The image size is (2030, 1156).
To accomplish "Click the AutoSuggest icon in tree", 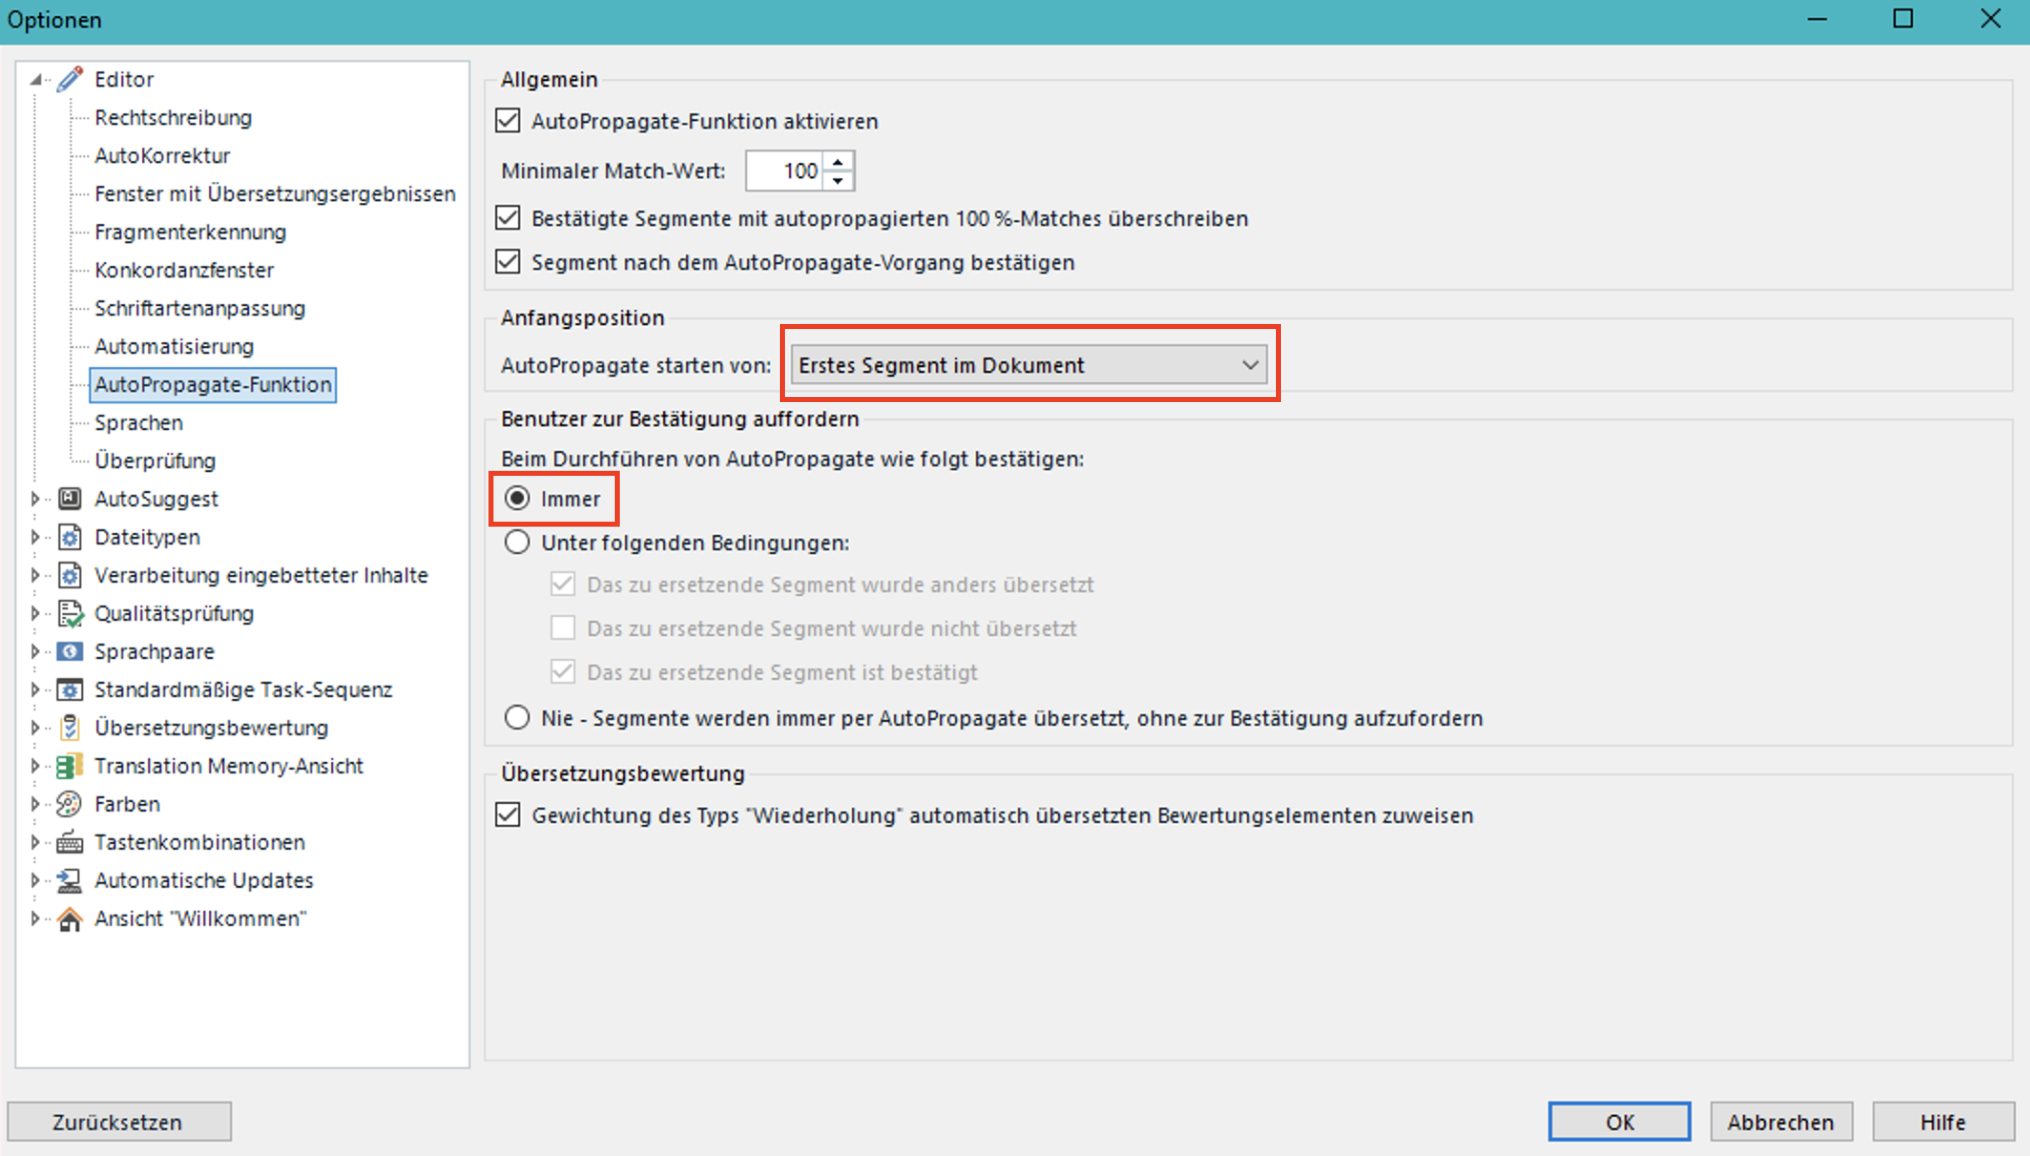I will click(69, 499).
